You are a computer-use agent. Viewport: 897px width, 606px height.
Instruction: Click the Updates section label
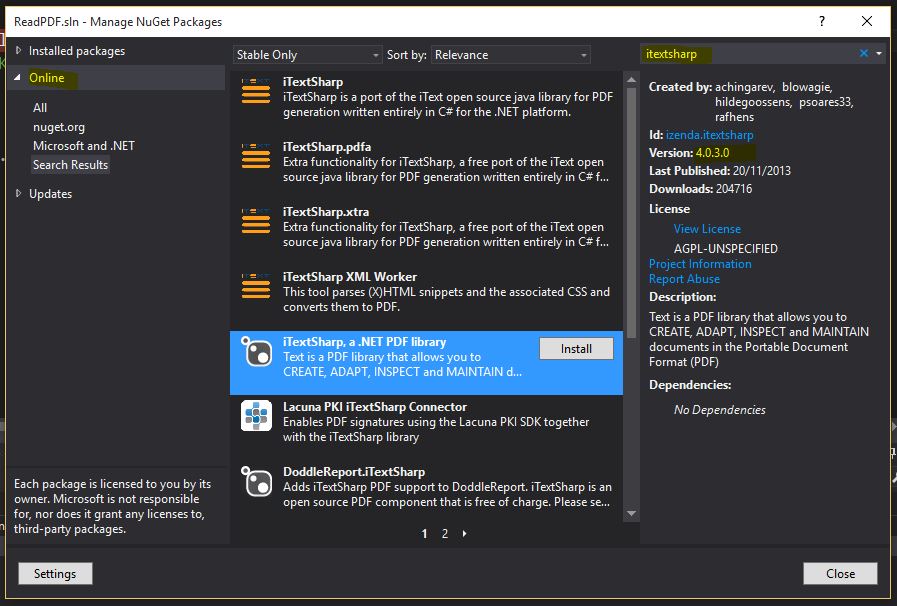[51, 194]
